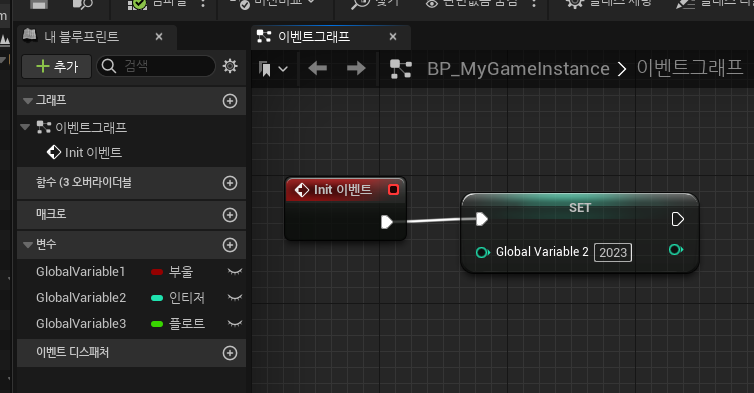Open the 부울 type dropdown for GlobalVariable1
The image size is (754, 393).
coord(181,272)
